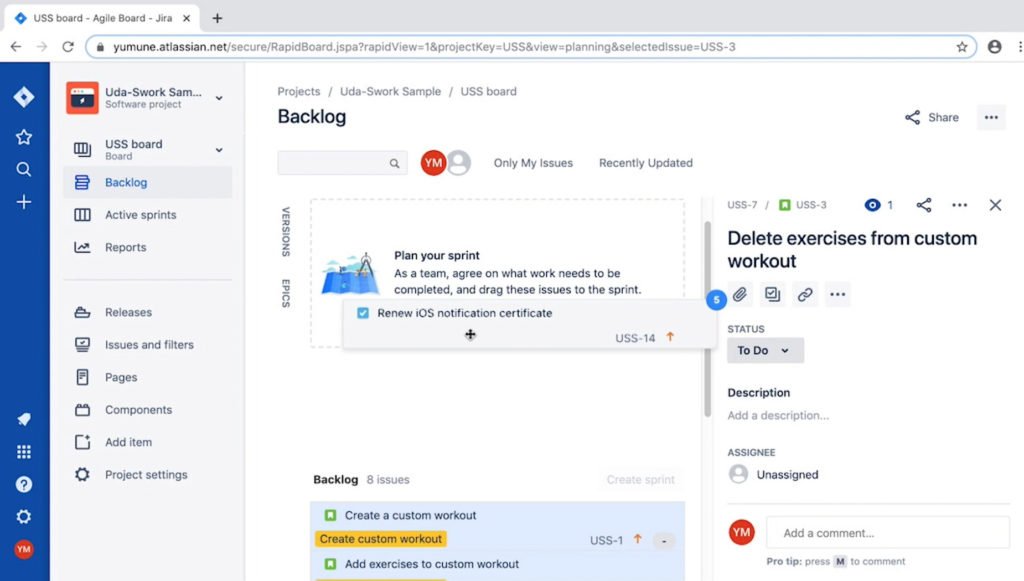Viewport: 1024px width, 581px height.
Task: Open Jira search from the blue sidebar
Action: [x=24, y=170]
